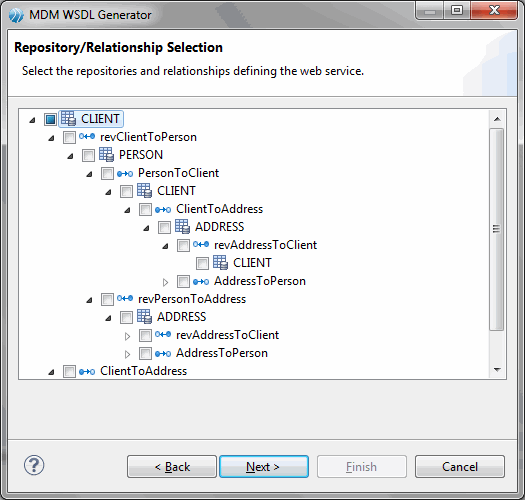This screenshot has height=500, width=525.
Task: Check the PersonToClient checkbox
Action: 107,173
